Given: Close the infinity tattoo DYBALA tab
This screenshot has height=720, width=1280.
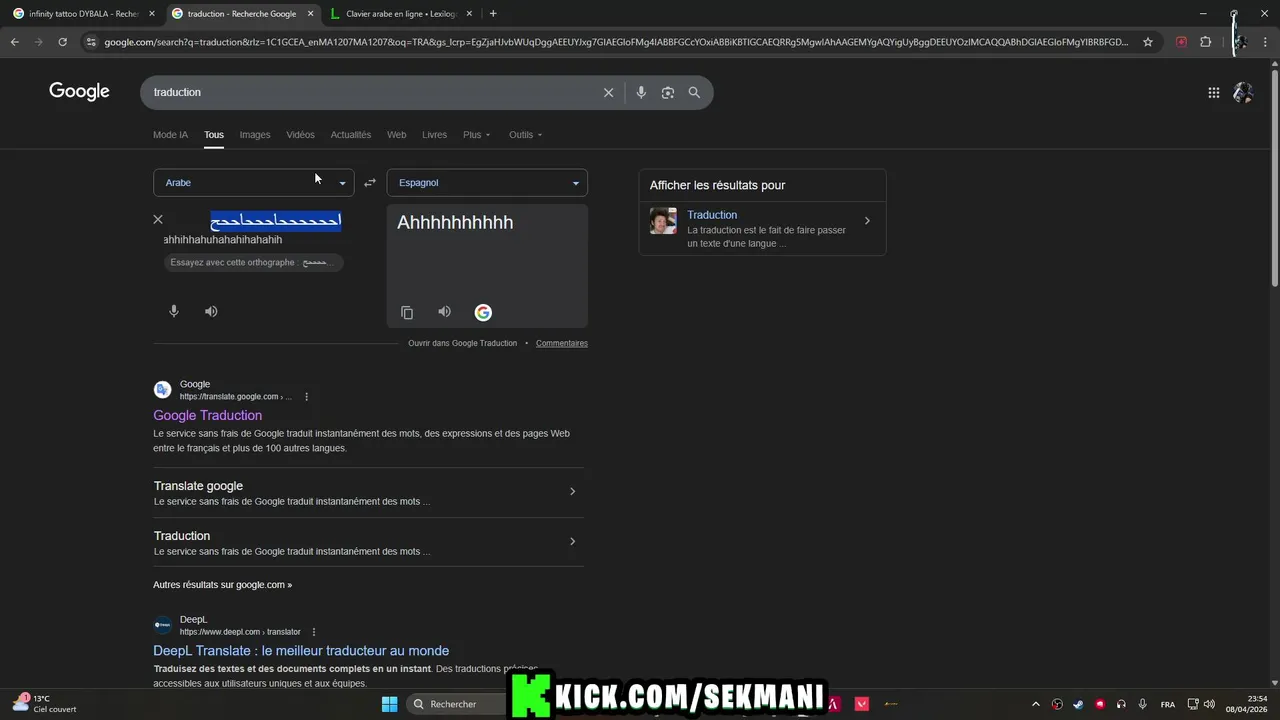Looking at the screenshot, I should point(152,14).
